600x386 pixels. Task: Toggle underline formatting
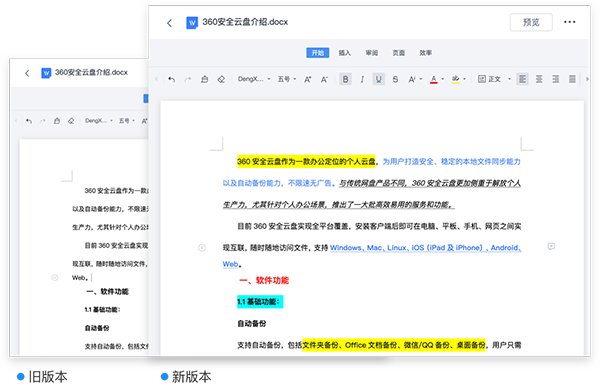[378, 79]
